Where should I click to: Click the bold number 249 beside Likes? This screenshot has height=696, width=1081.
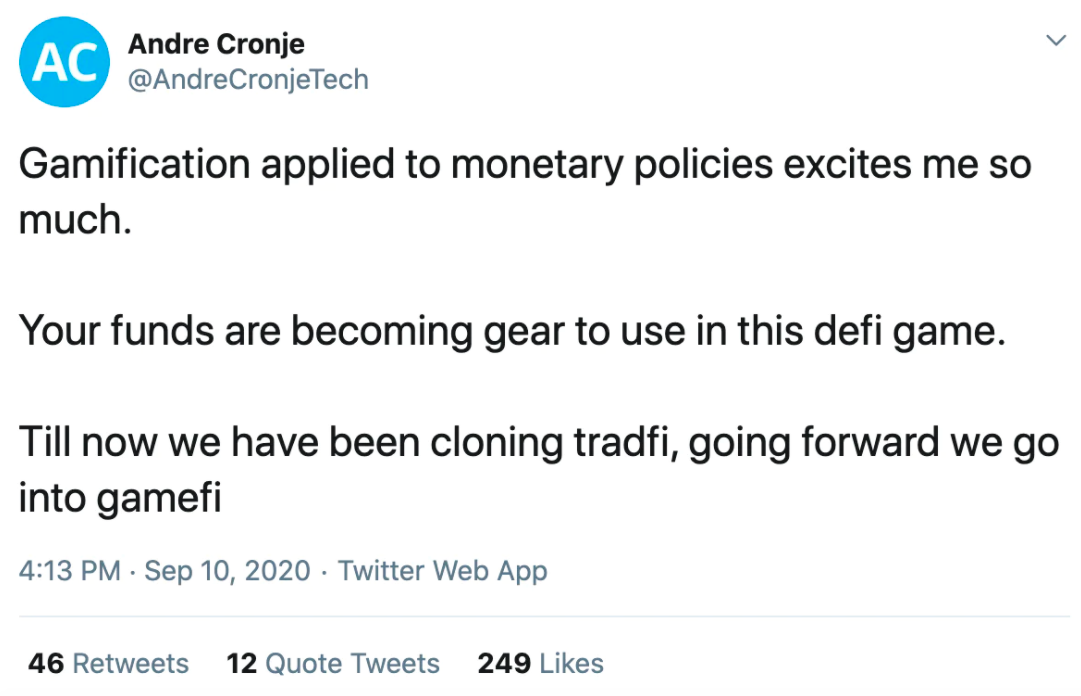pos(504,663)
